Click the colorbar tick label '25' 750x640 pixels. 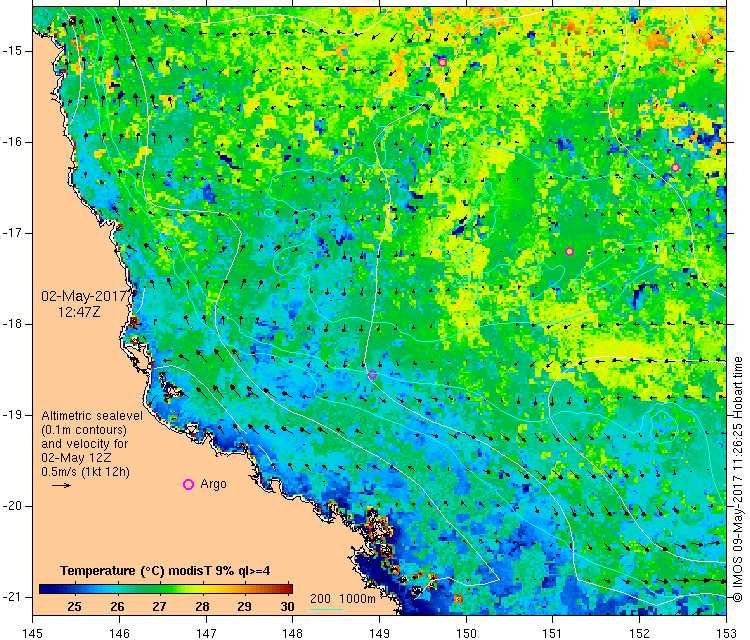[74, 607]
